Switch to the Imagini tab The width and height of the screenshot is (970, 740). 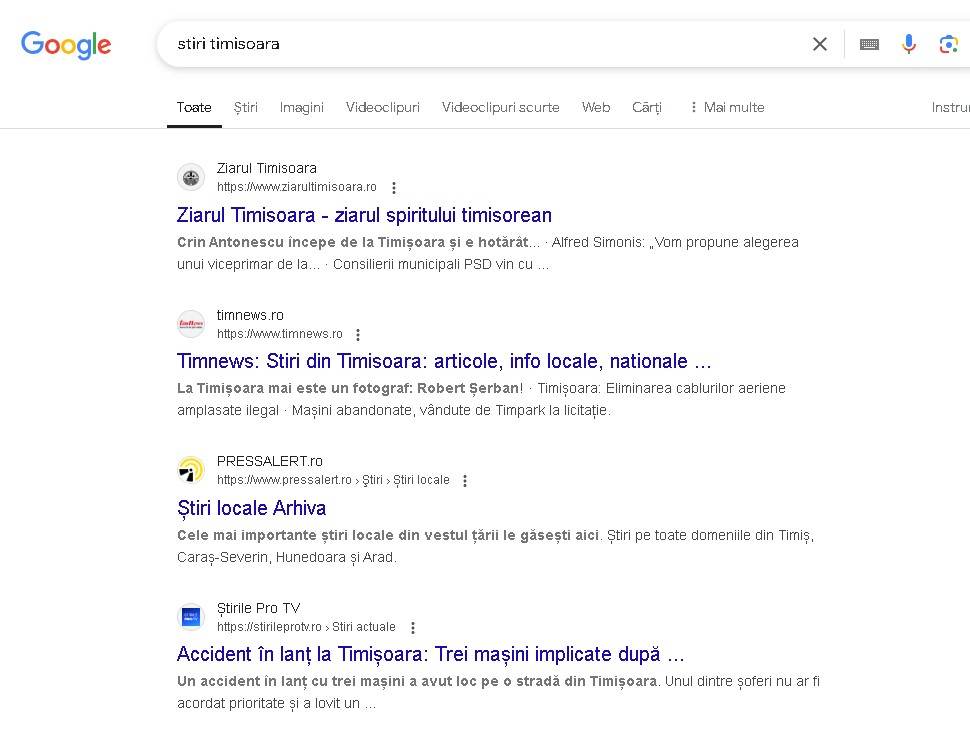pos(301,107)
